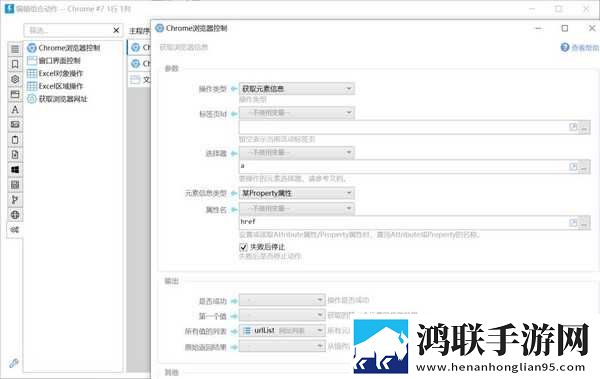The width and height of the screenshot is (600, 379).
Task: Select the window category icon in sidebar
Action: coord(15,94)
